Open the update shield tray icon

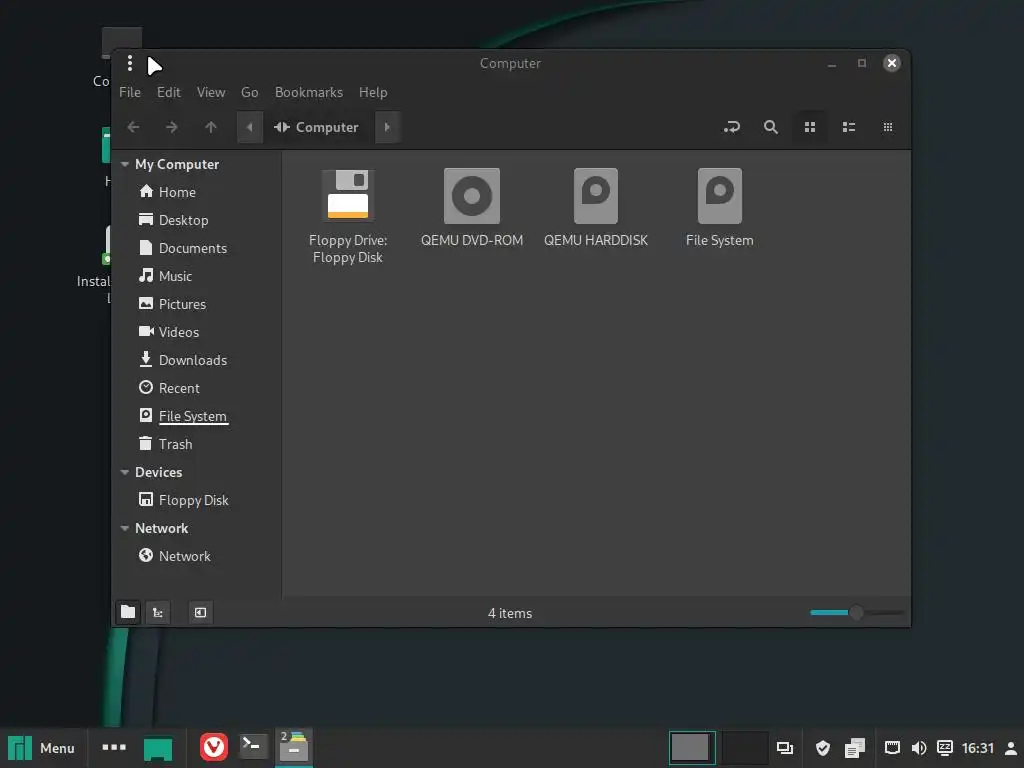click(823, 748)
